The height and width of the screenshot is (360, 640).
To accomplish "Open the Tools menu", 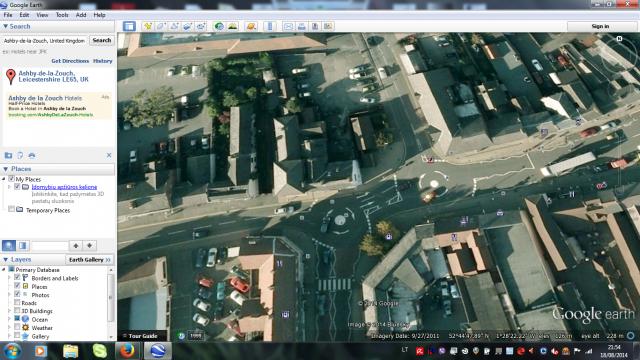I will point(62,15).
